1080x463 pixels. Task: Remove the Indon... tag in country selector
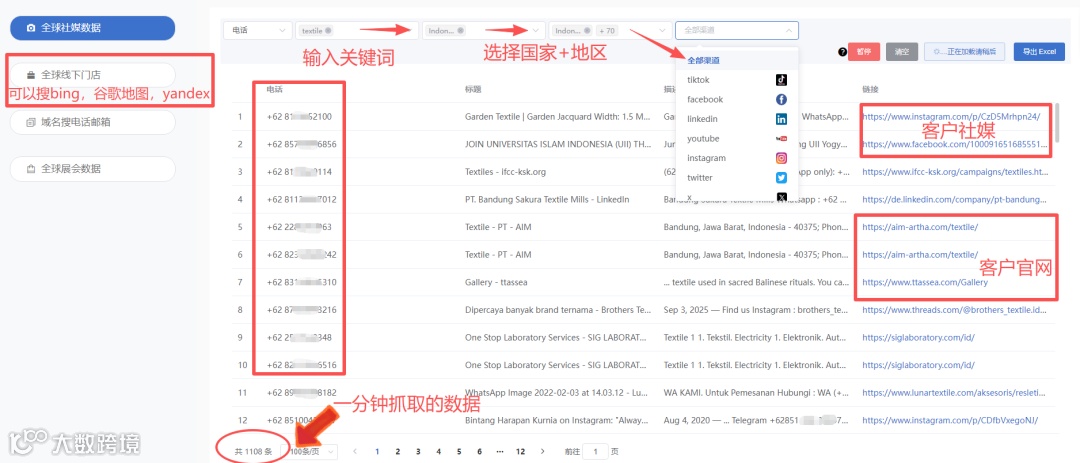tap(459, 30)
